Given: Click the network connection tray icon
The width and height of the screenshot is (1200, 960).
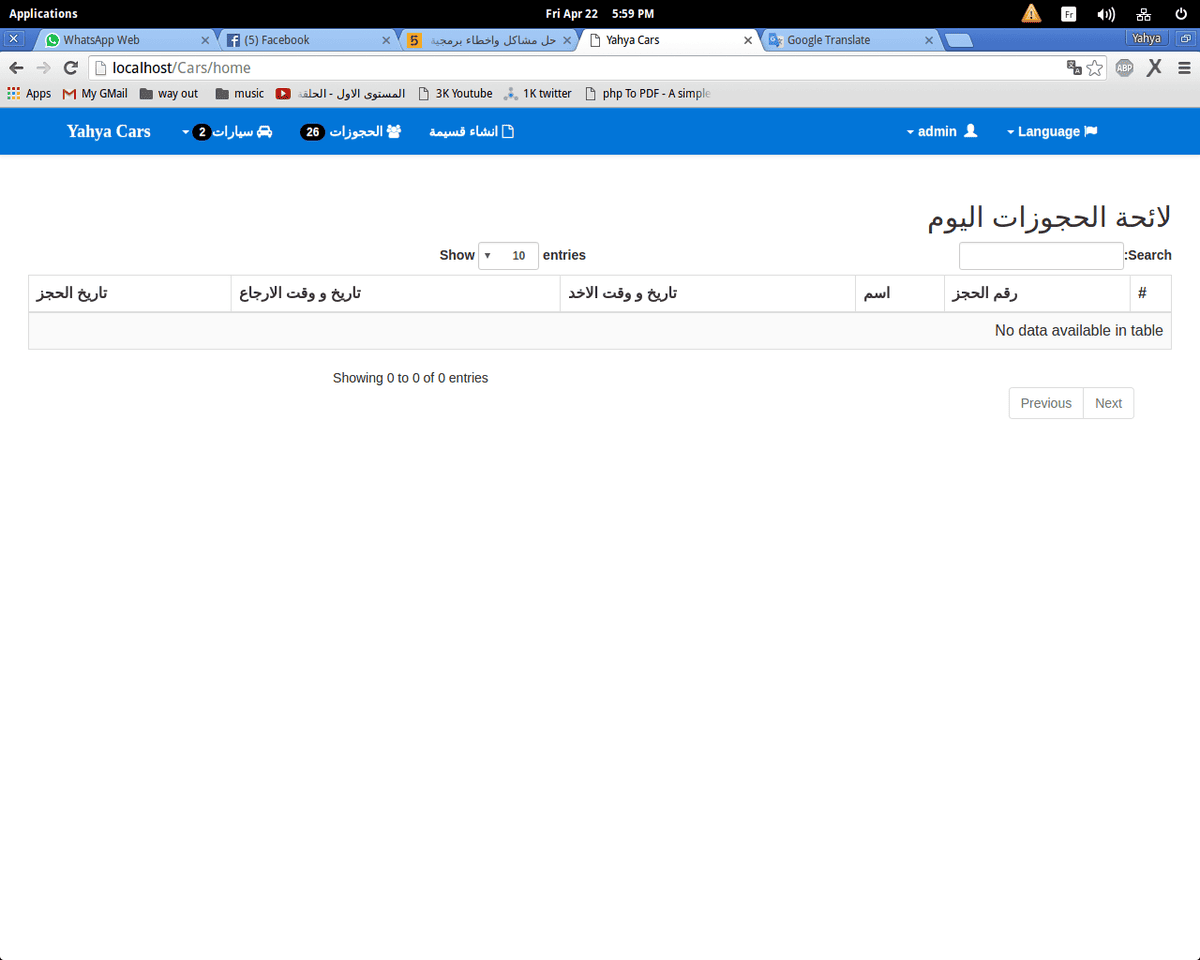Looking at the screenshot, I should point(1143,14).
